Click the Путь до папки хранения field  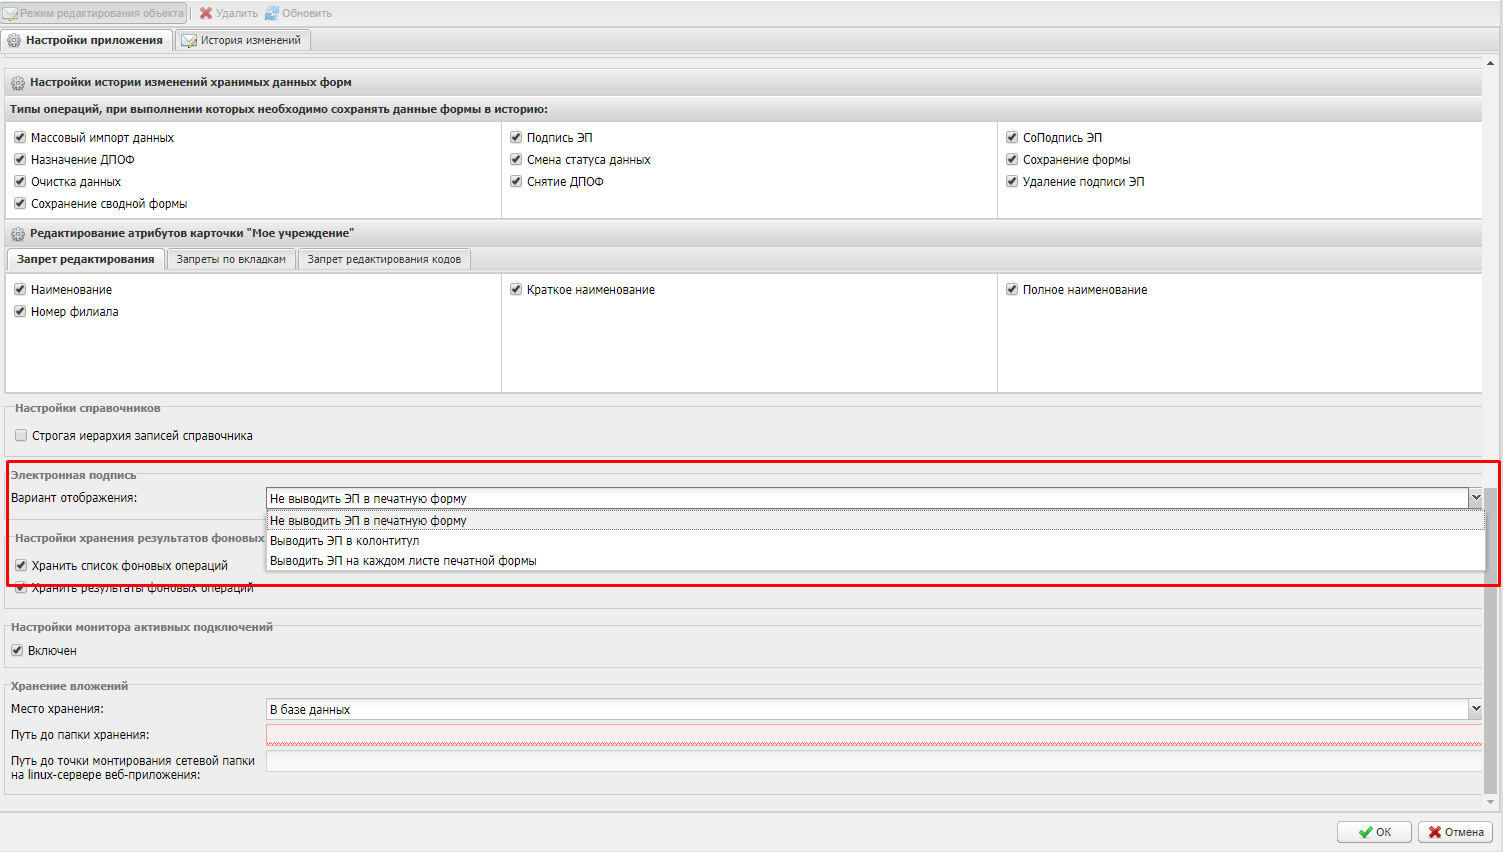click(872, 735)
